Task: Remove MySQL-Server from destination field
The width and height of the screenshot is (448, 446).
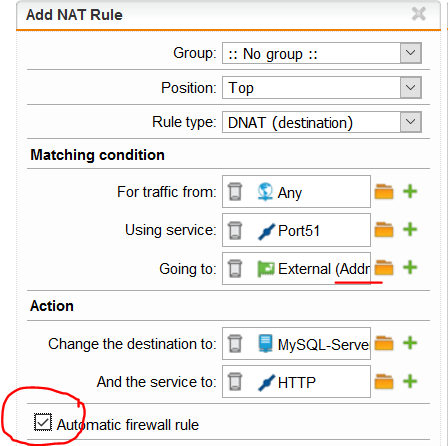Action: click(x=235, y=343)
